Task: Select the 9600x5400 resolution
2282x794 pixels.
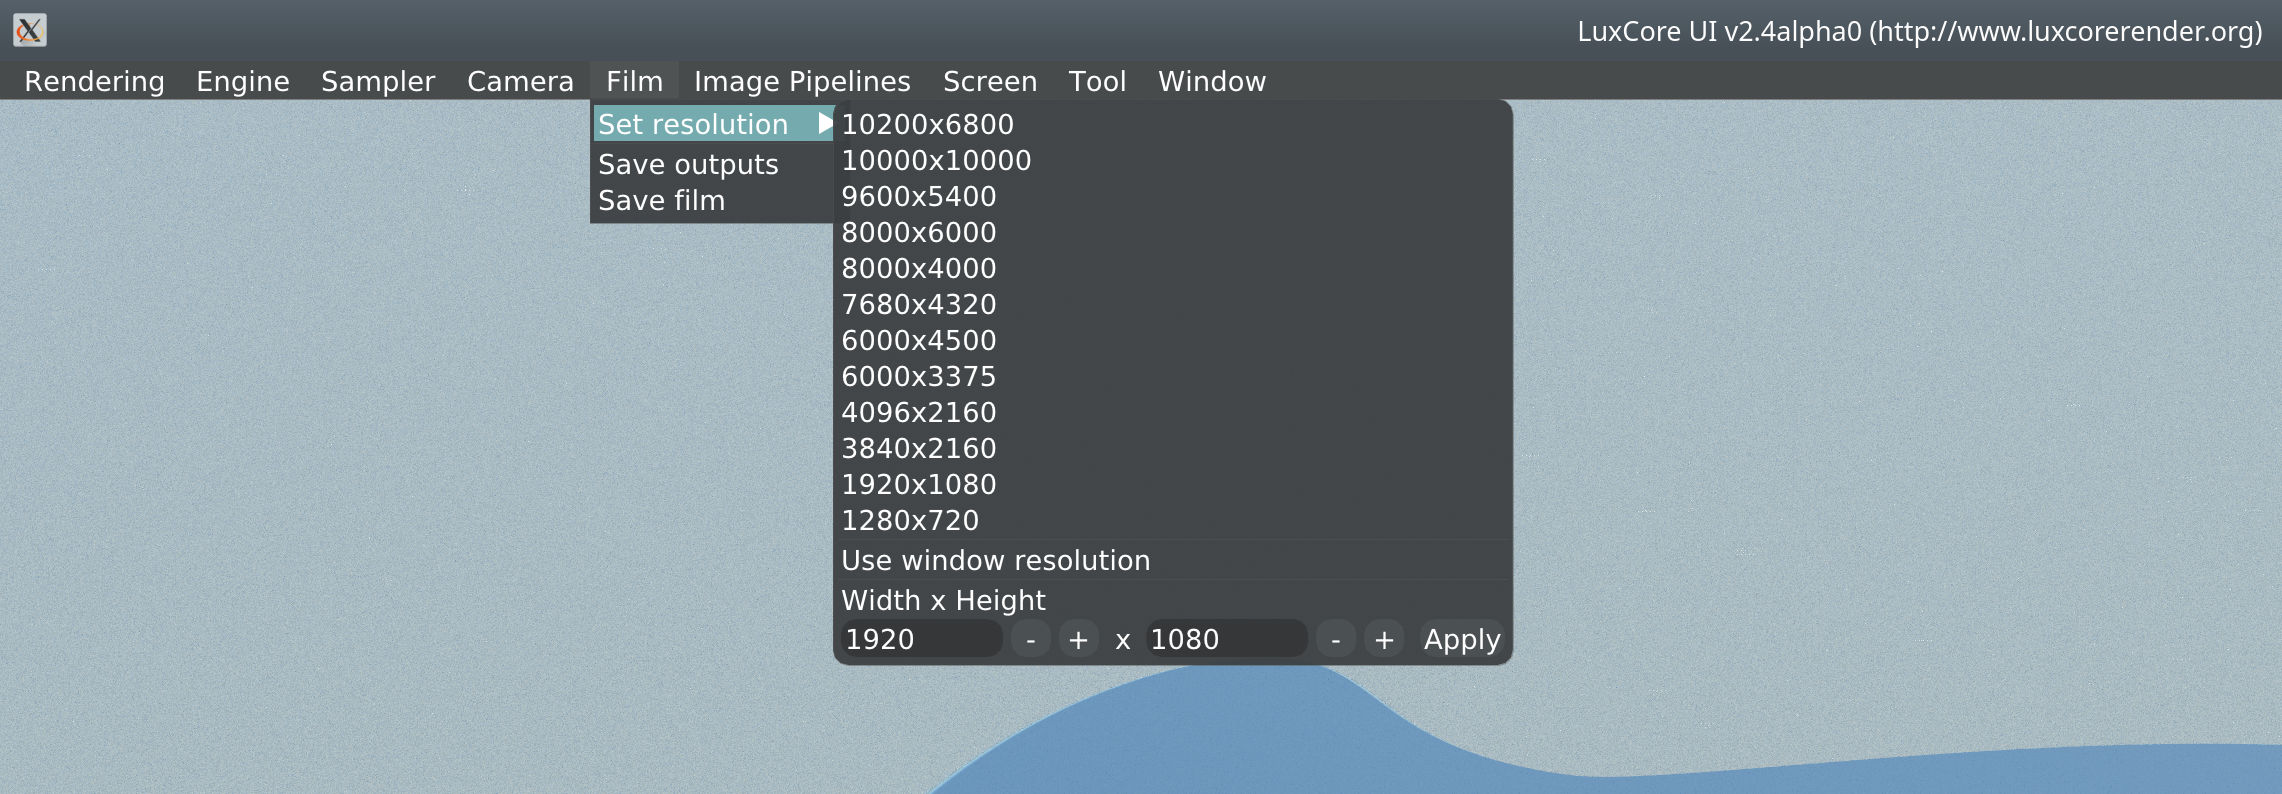Action: [x=1173, y=196]
